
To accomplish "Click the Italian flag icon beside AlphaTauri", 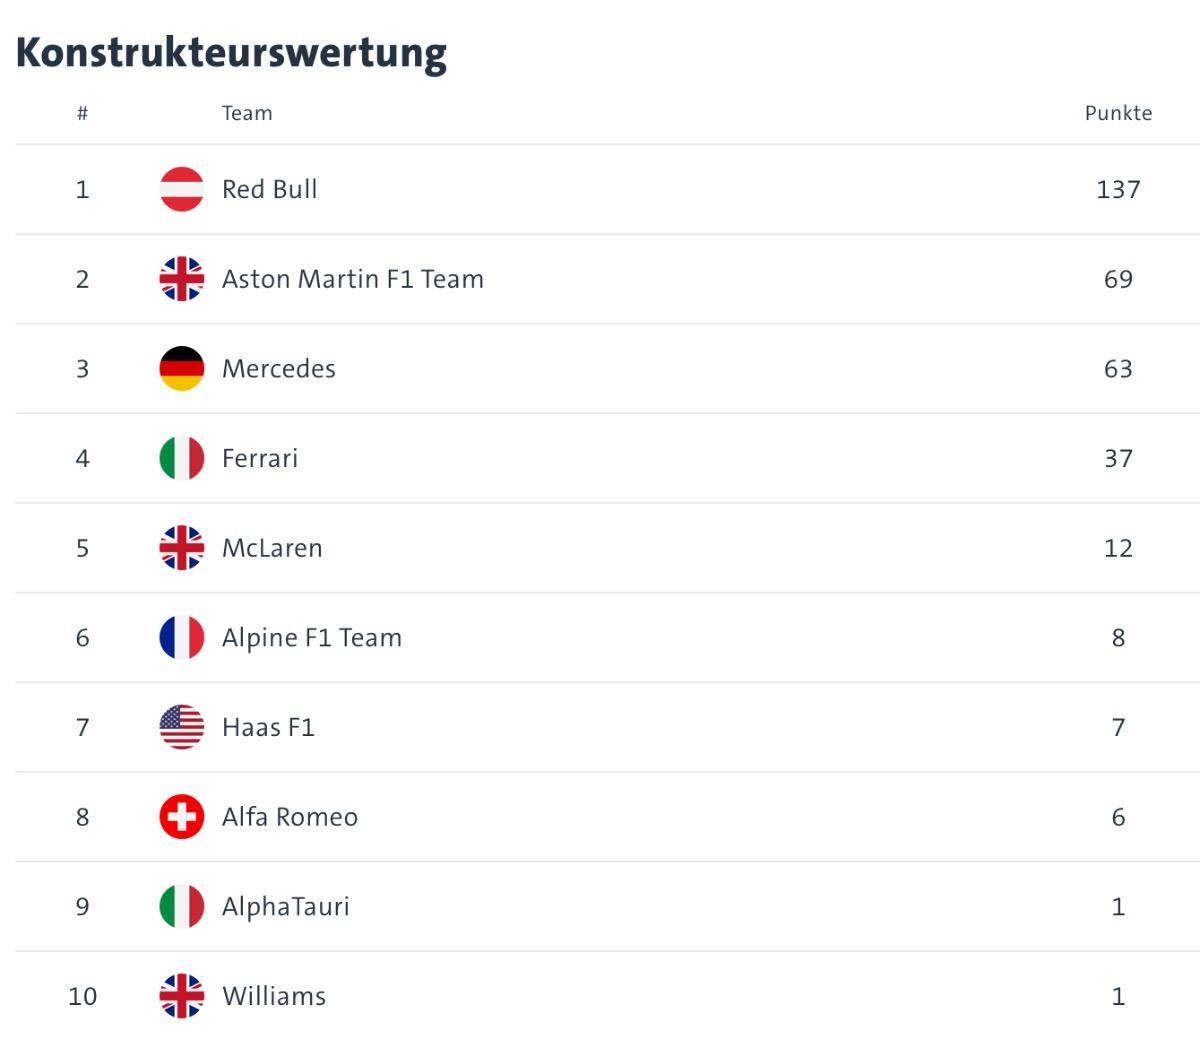I will (182, 907).
